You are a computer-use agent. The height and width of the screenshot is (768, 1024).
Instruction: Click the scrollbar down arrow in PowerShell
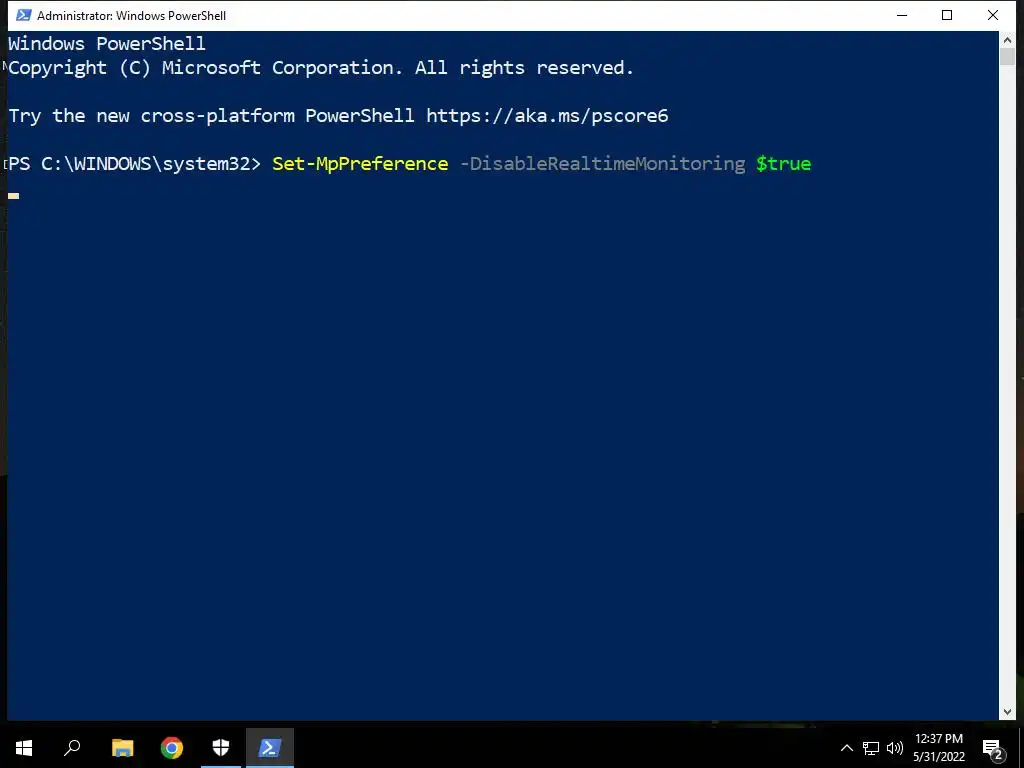point(1007,712)
